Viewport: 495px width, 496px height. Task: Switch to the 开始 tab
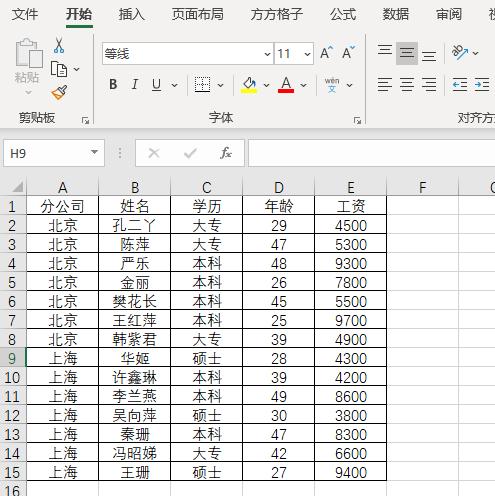[79, 14]
